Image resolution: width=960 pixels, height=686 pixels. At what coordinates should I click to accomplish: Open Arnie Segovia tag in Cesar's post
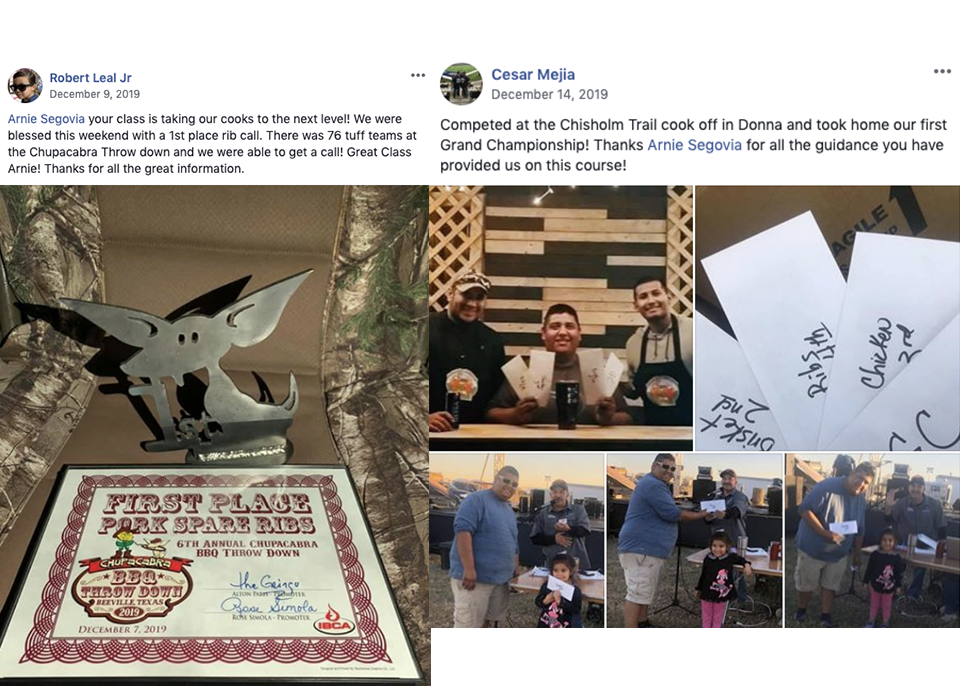point(694,145)
